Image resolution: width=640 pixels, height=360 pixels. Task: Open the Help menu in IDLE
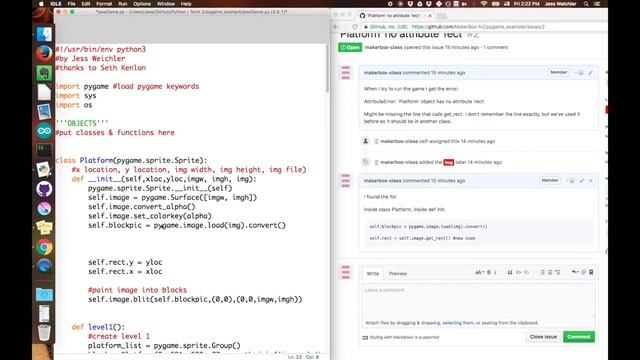tap(186, 4)
